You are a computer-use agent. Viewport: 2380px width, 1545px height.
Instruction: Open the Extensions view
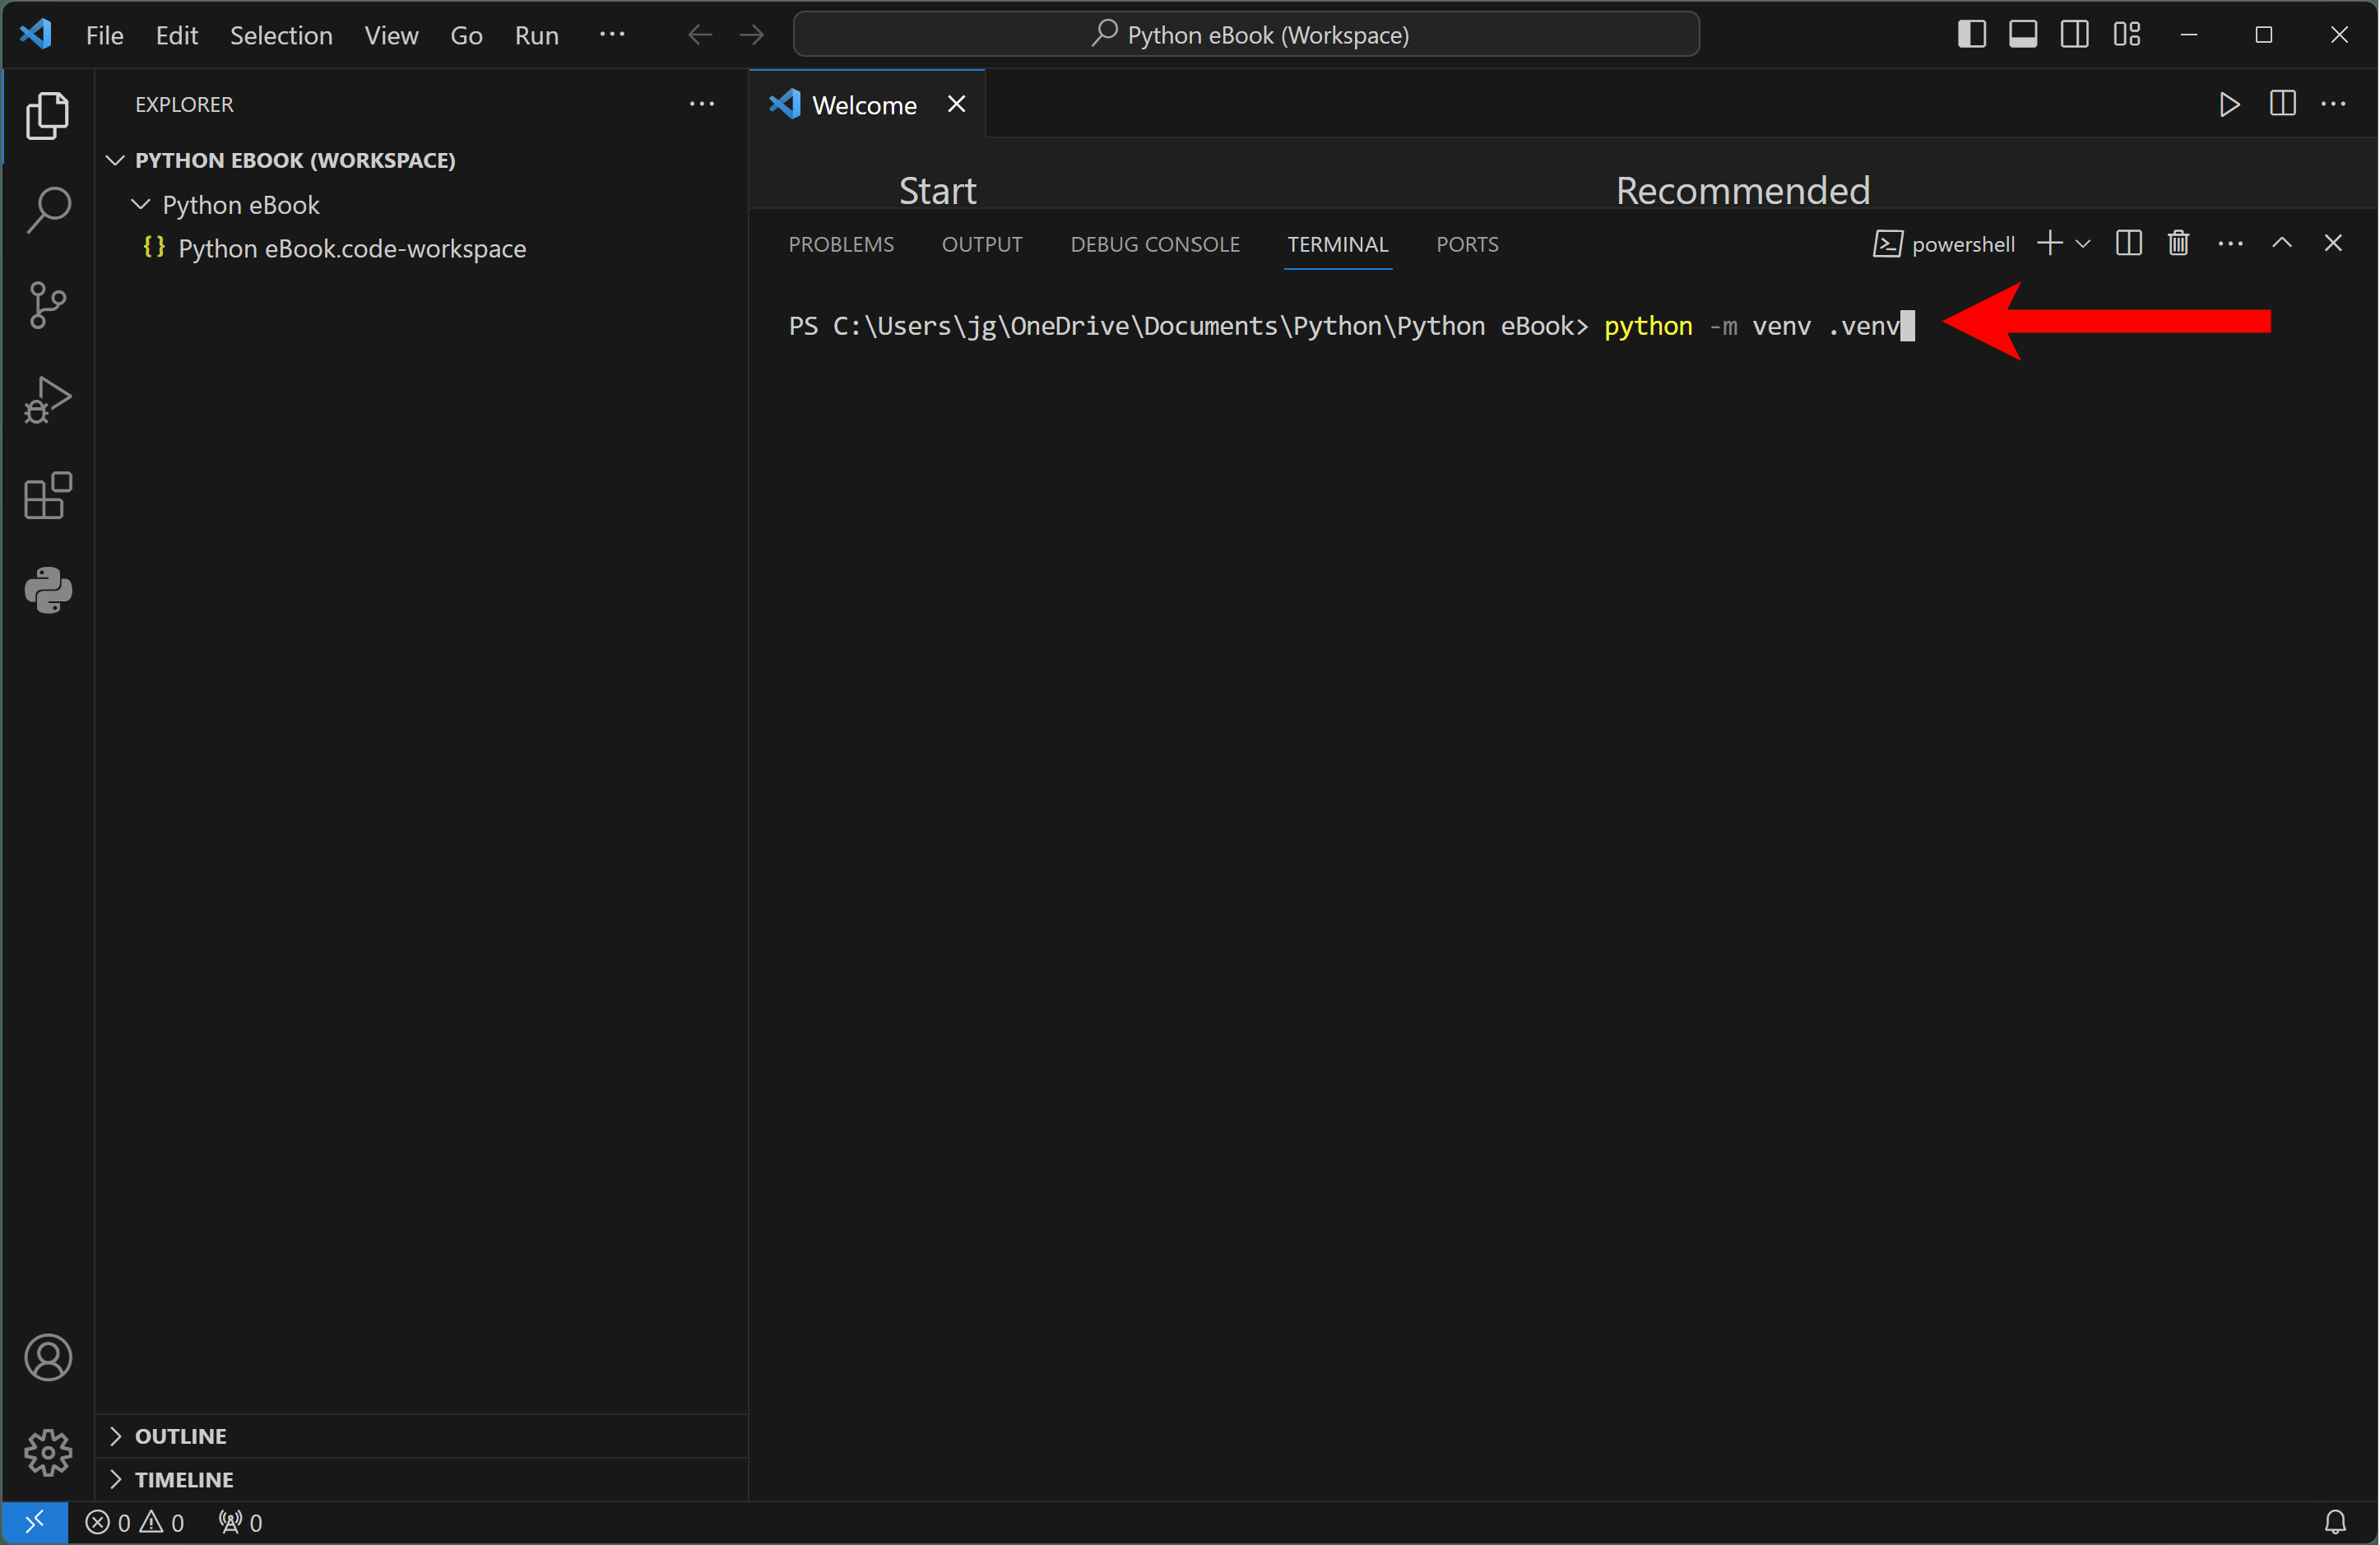coord(47,495)
